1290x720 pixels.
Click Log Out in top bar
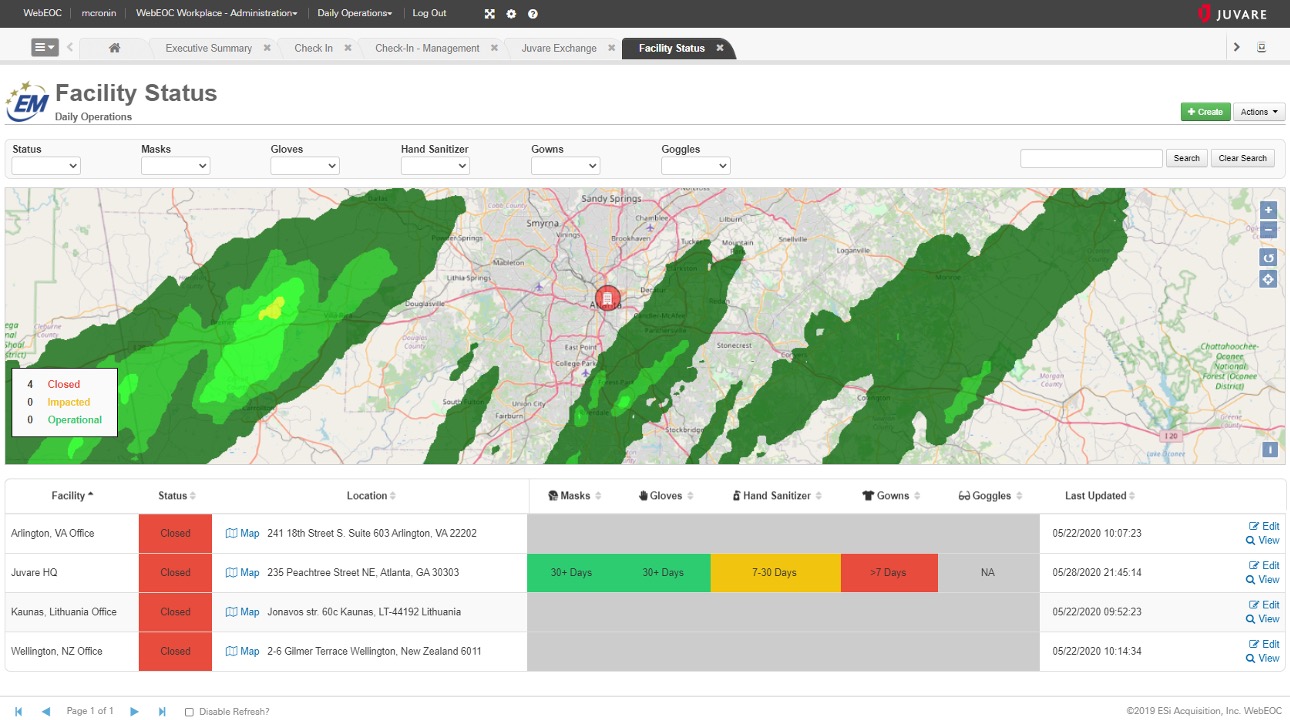tap(429, 14)
